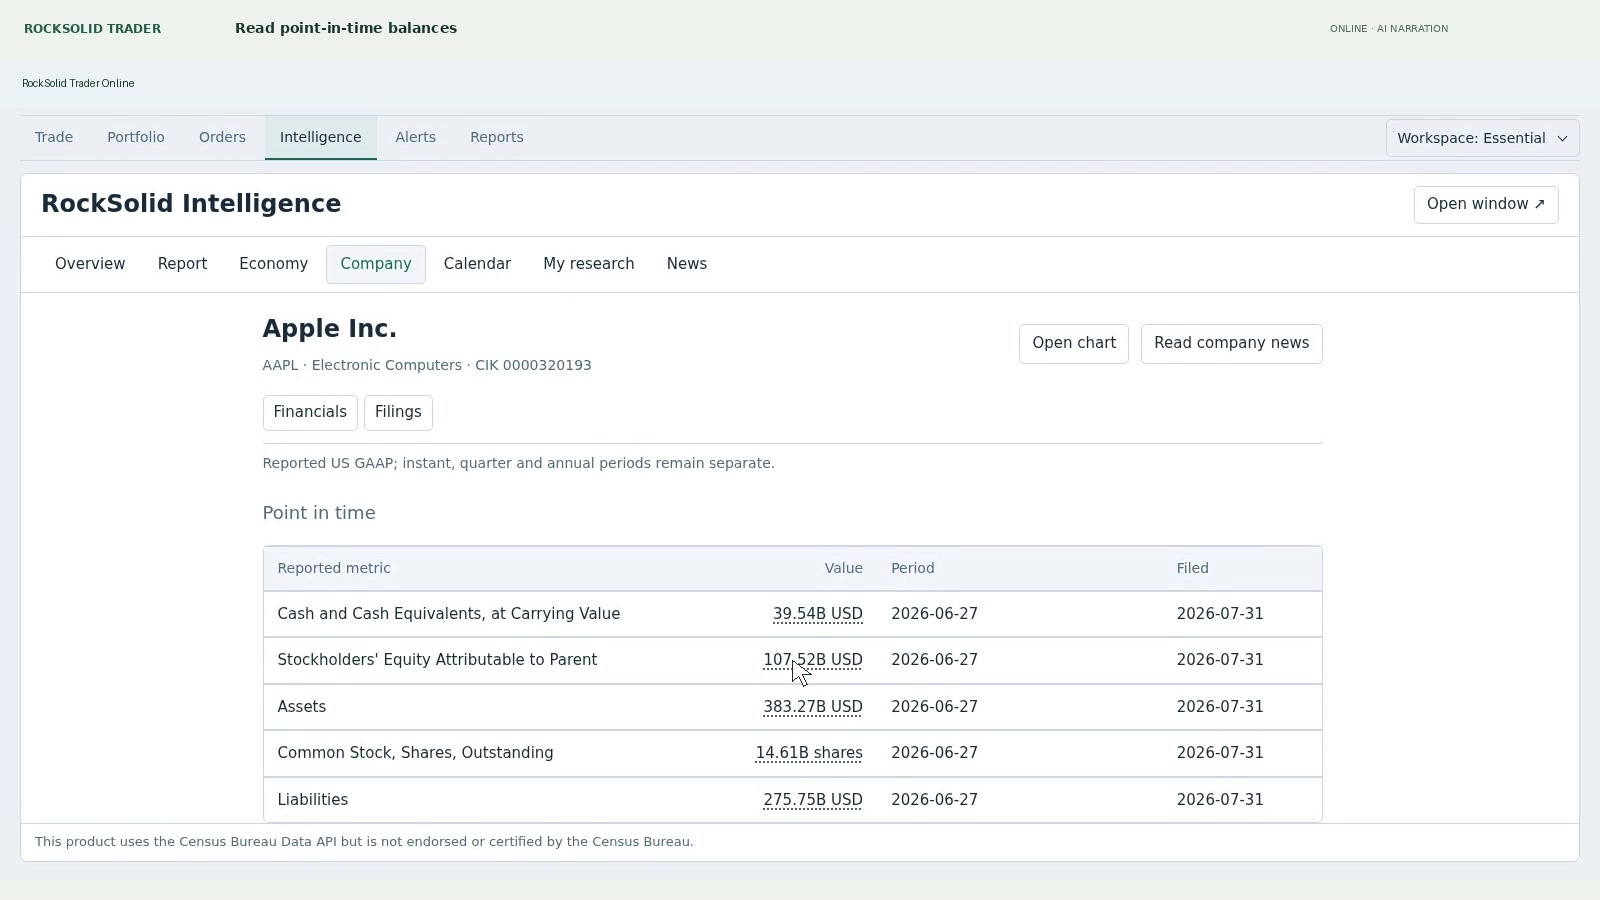Viewport: 1600px width, 900px height.
Task: Click the RockSolid Trader Online label
Action: (78, 83)
